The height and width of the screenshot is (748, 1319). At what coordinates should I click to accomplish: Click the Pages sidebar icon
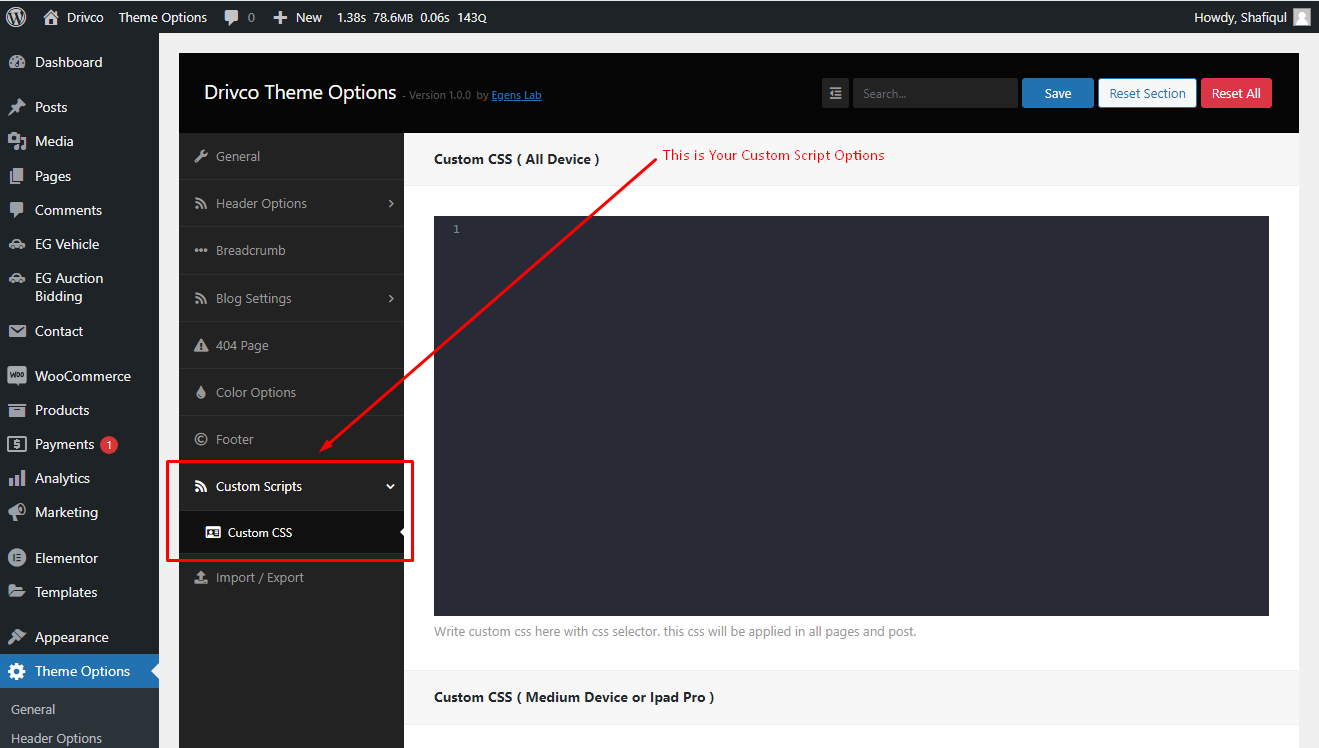click(16, 176)
